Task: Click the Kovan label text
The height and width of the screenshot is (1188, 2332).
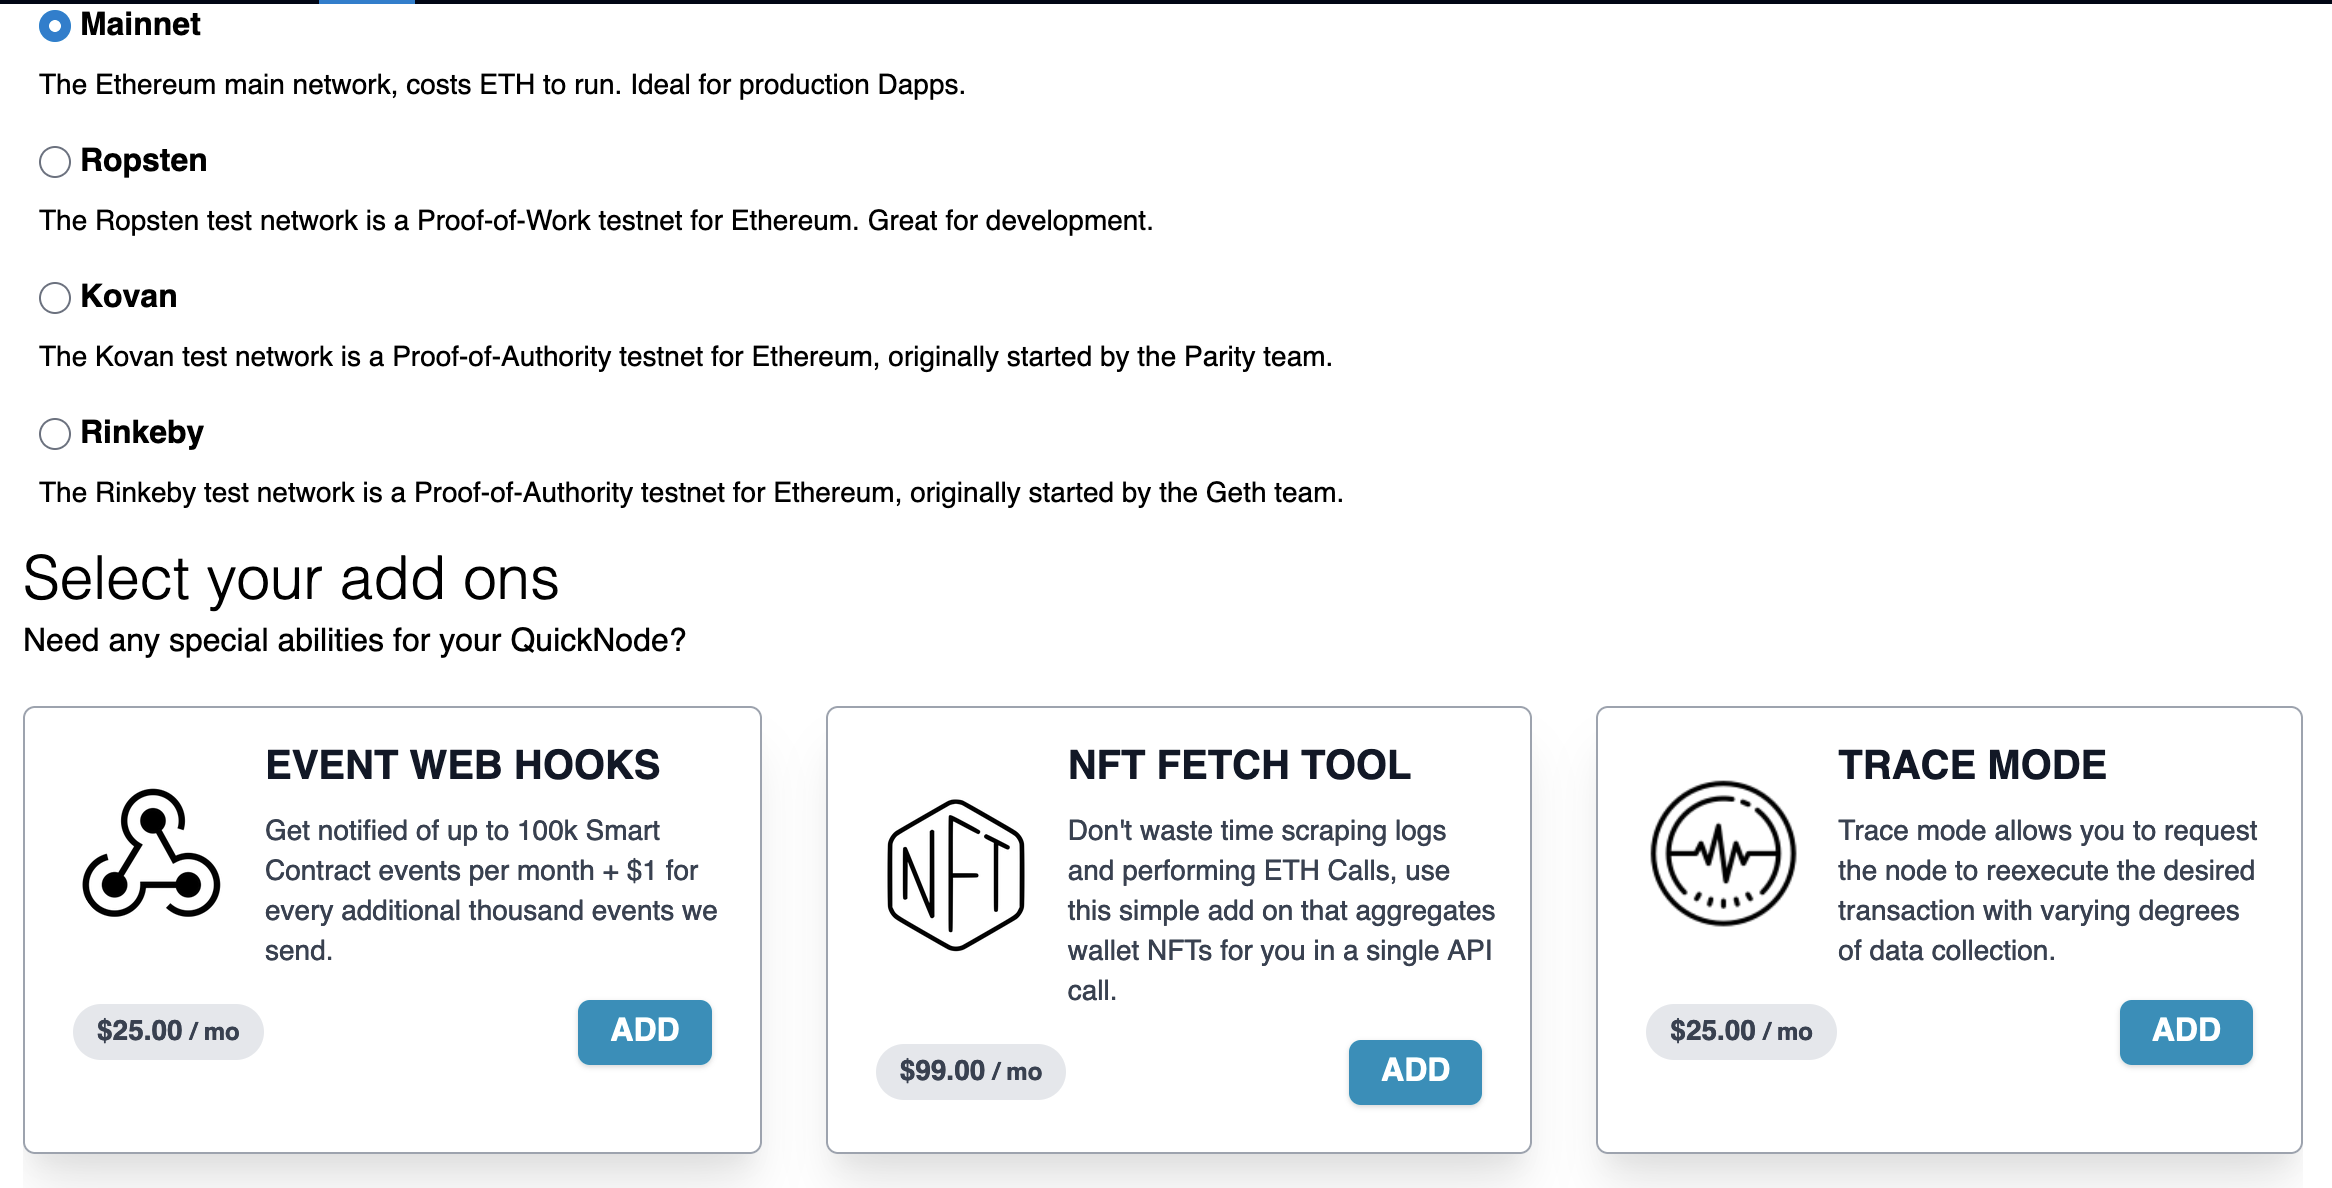Action: point(129,296)
